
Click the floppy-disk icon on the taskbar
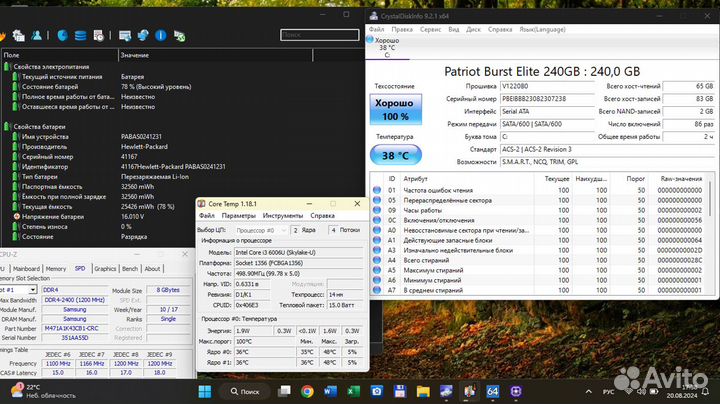pyautogui.click(x=400, y=391)
